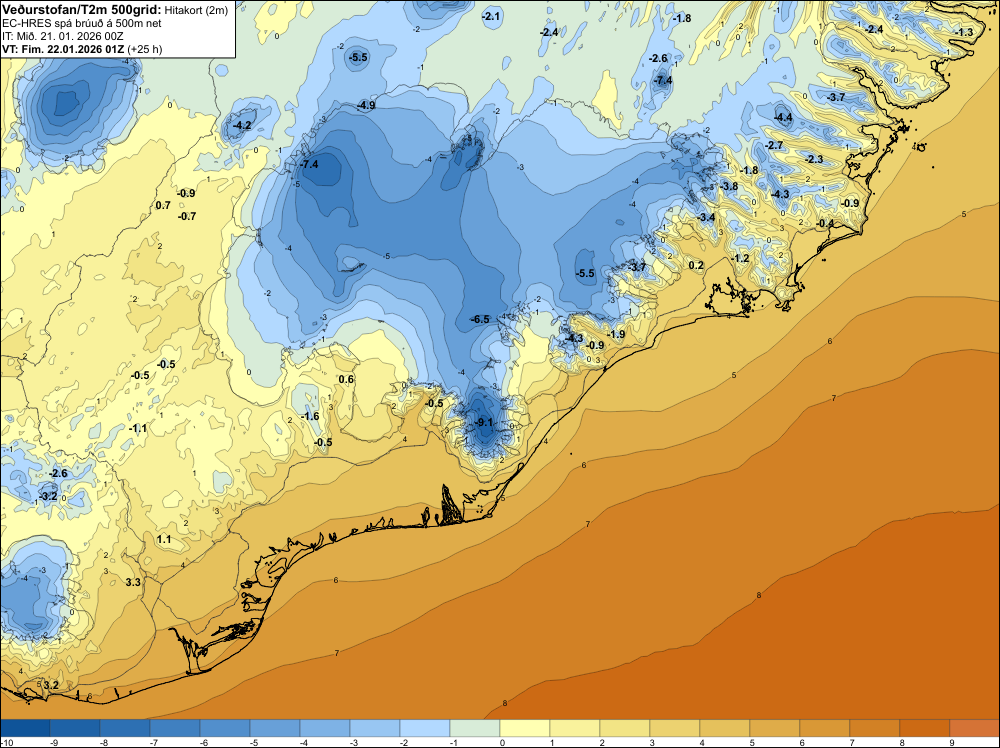Click the colorbar tick label 9
The image size is (1000, 748).
coord(952,743)
